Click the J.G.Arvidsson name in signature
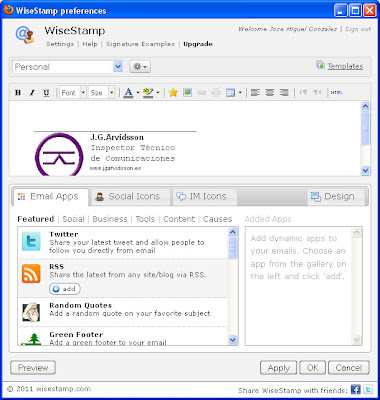The image size is (380, 400). [117, 137]
